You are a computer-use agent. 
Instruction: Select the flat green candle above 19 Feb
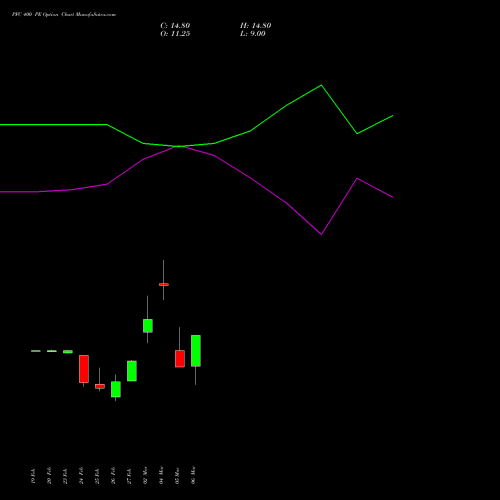tap(36, 351)
